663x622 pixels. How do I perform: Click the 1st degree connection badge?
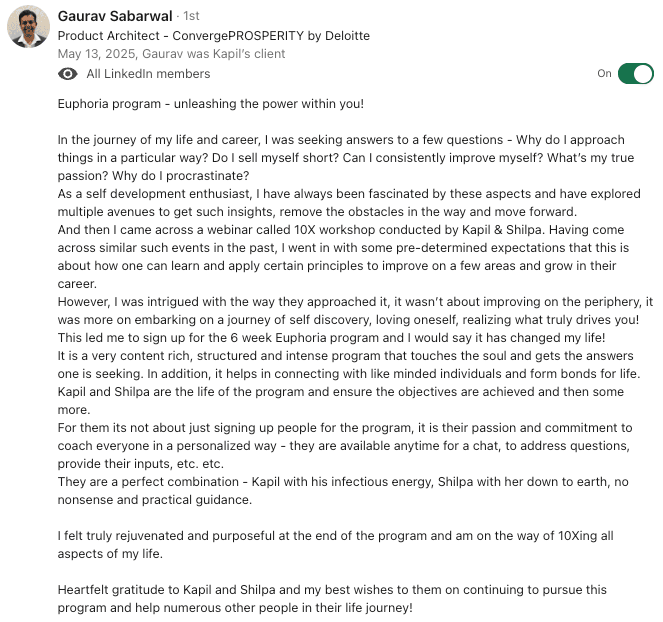click(x=190, y=17)
